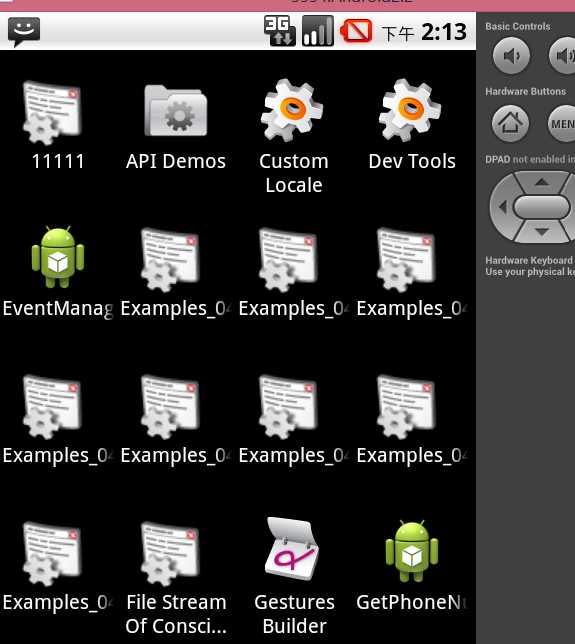Click the emulator MENU hardware button
The image size is (575, 644).
[562, 124]
